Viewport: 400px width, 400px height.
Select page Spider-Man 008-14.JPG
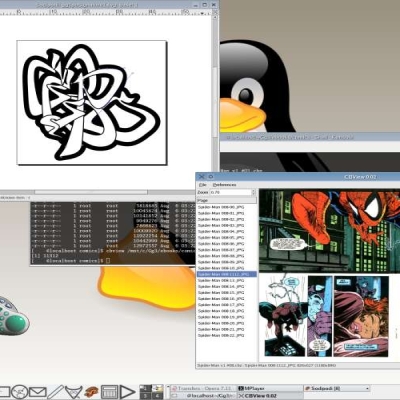pos(227,286)
